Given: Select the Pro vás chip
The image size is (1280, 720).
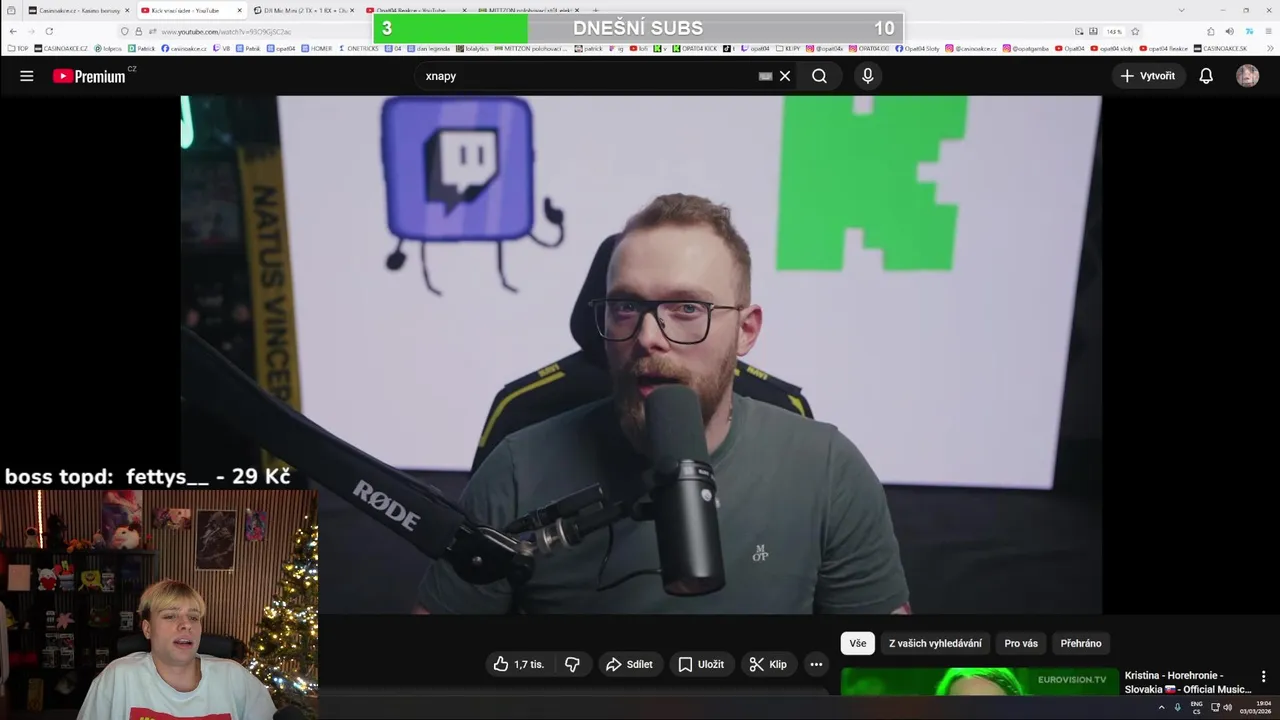Looking at the screenshot, I should click(1021, 643).
